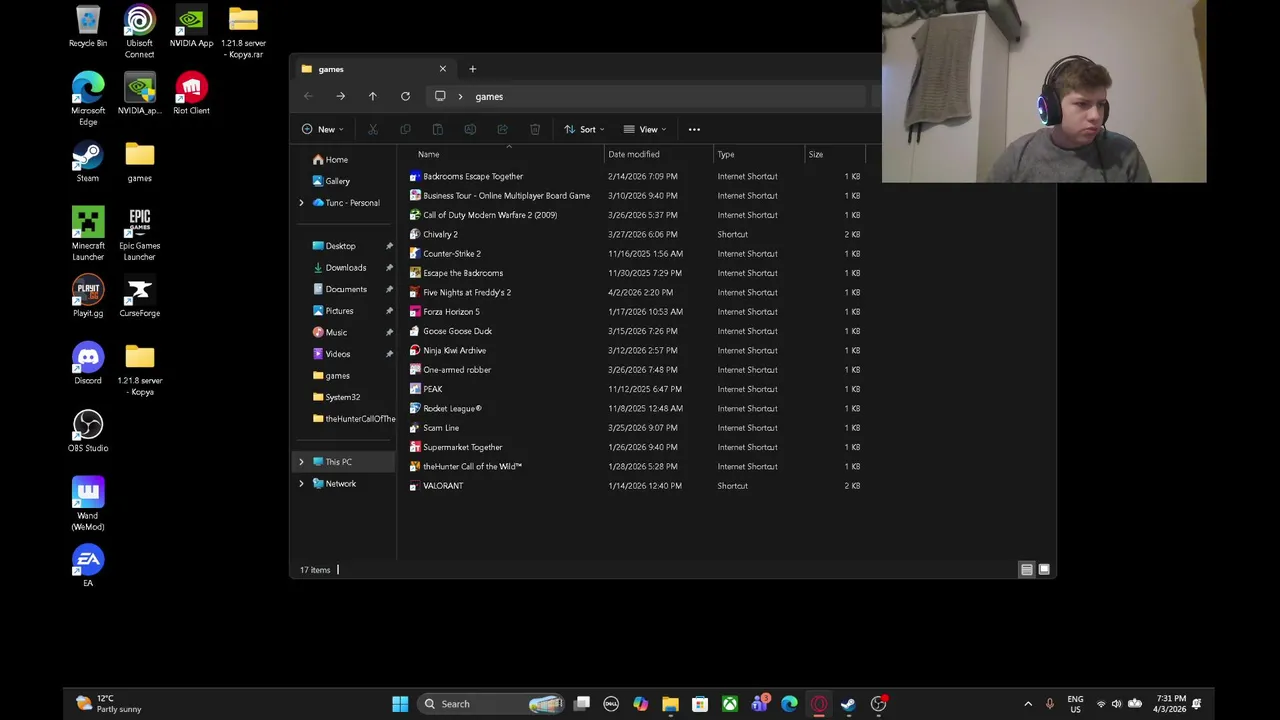Open File Explorer from the taskbar
Image resolution: width=1280 pixels, height=720 pixels.
[x=670, y=704]
